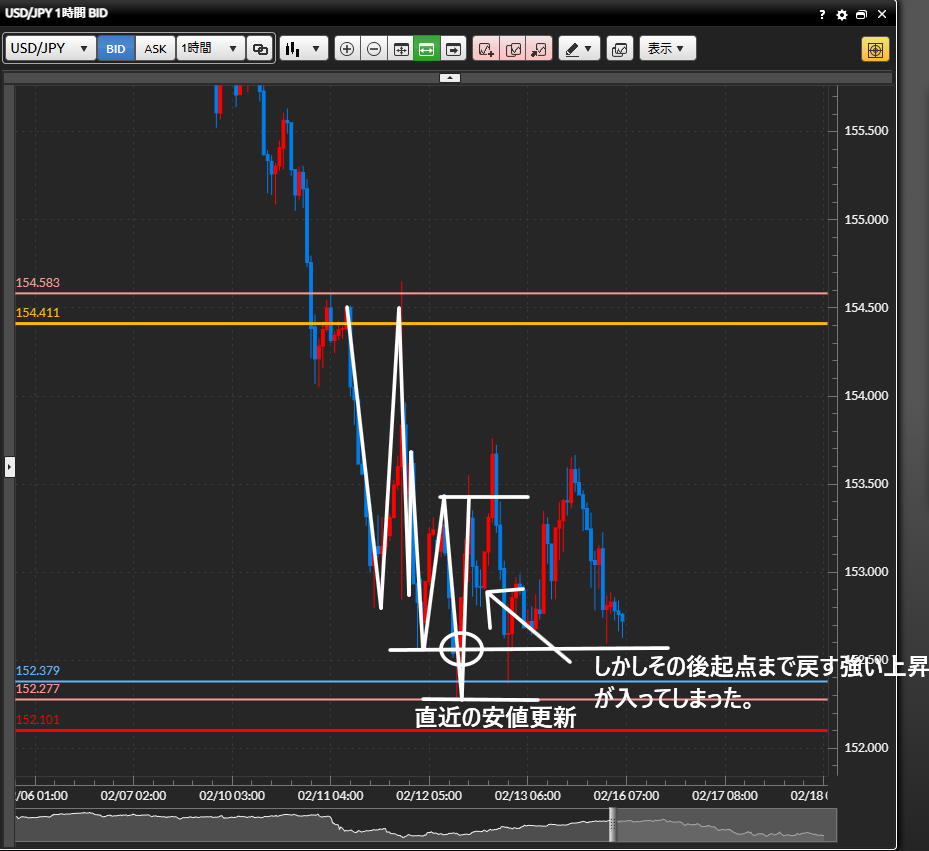The height and width of the screenshot is (851, 929).
Task: Click the indicator chart icon before 表示
Action: pos(619,49)
